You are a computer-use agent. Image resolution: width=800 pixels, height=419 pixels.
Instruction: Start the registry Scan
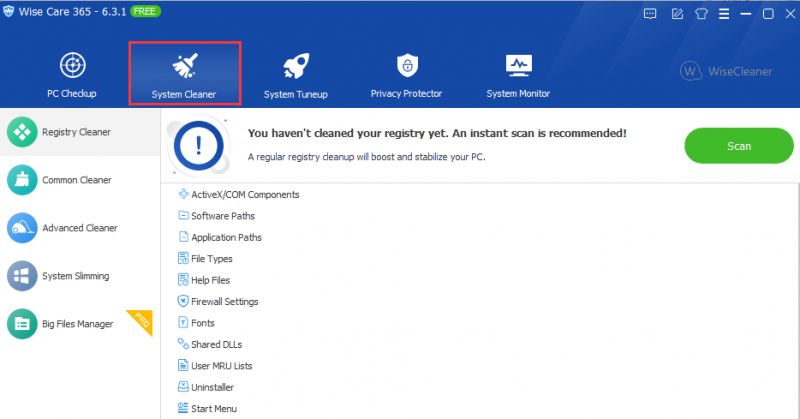pos(739,146)
